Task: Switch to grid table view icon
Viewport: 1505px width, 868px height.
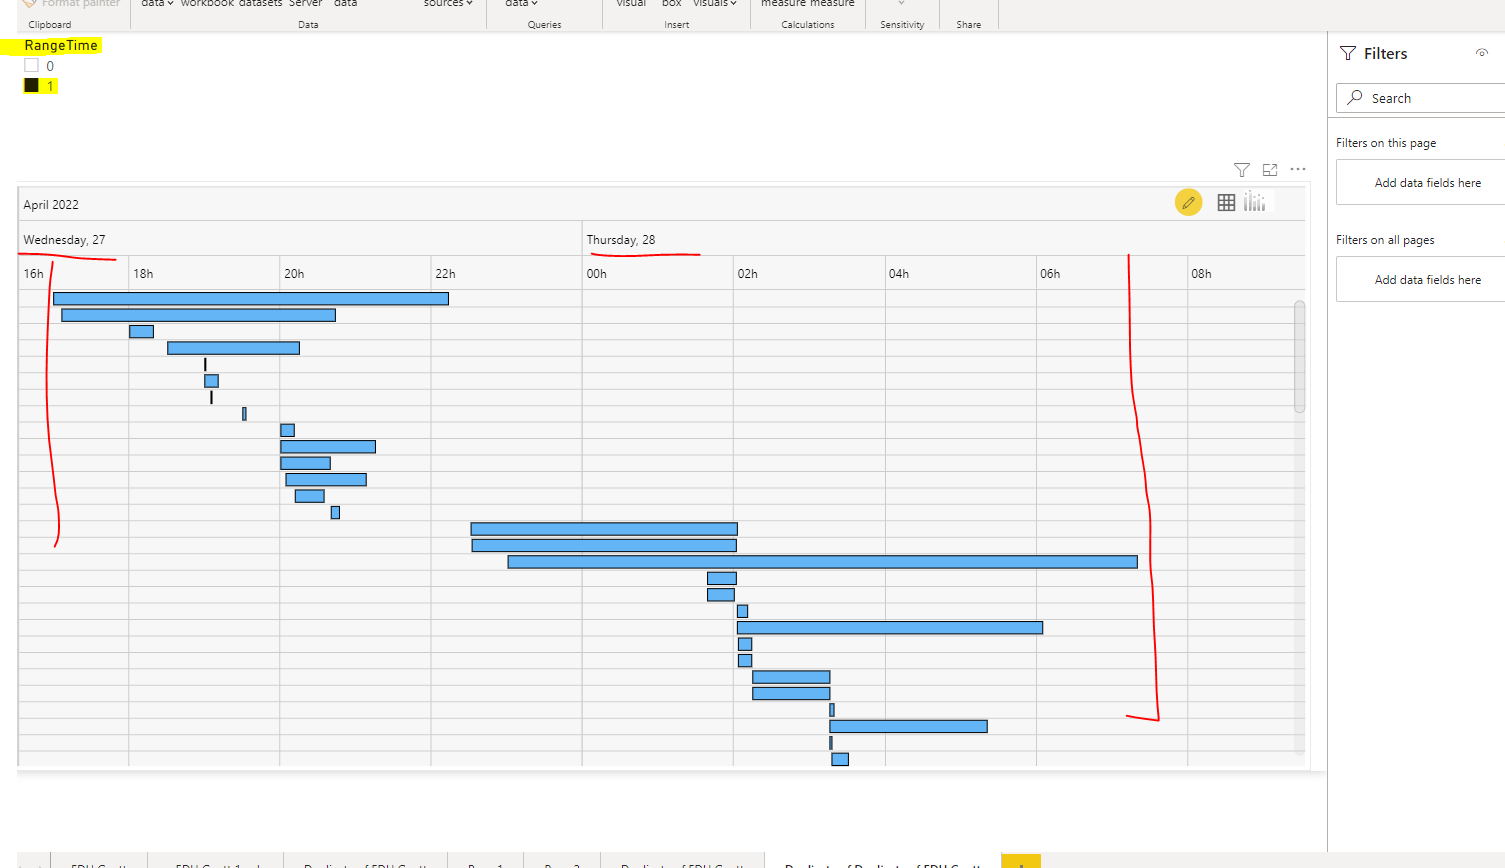Action: click(x=1226, y=203)
